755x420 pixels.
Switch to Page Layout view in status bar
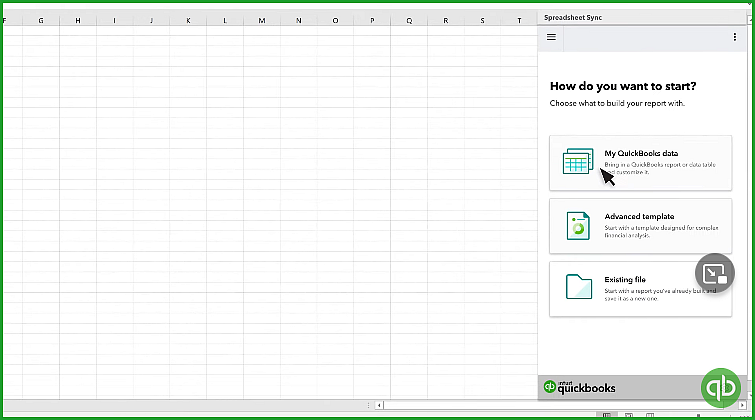point(628,415)
